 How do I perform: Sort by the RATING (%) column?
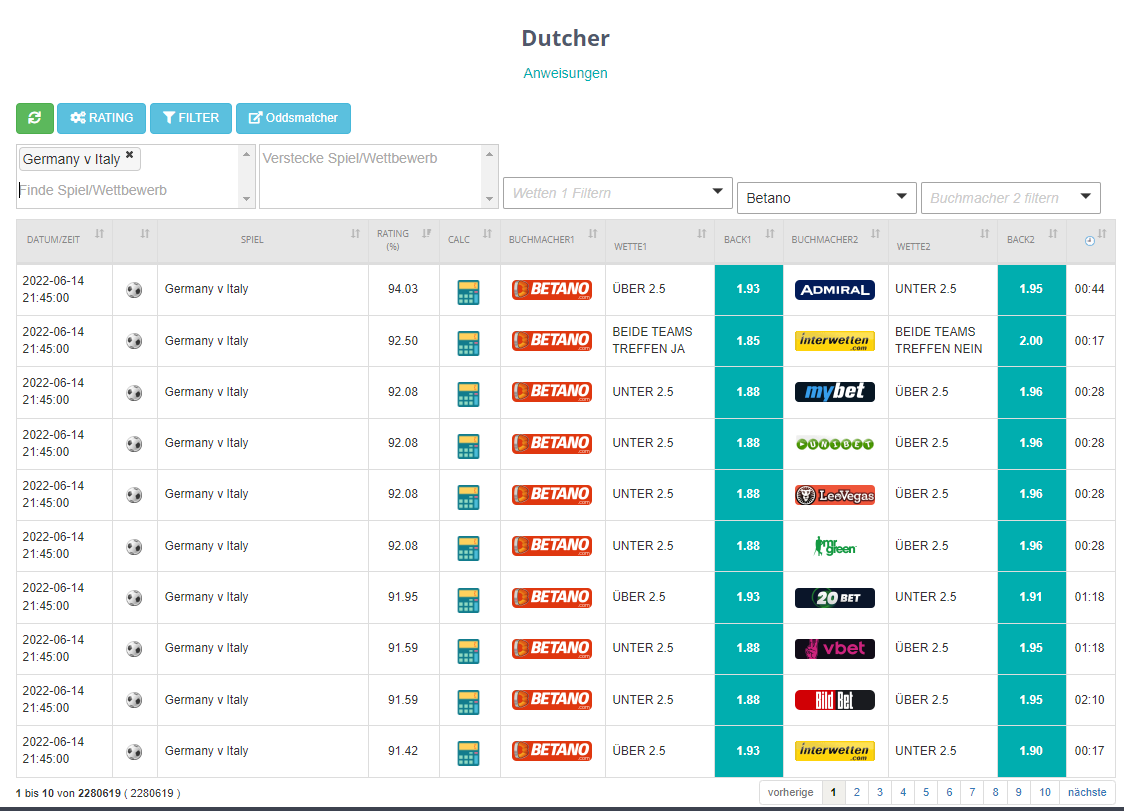pos(404,240)
